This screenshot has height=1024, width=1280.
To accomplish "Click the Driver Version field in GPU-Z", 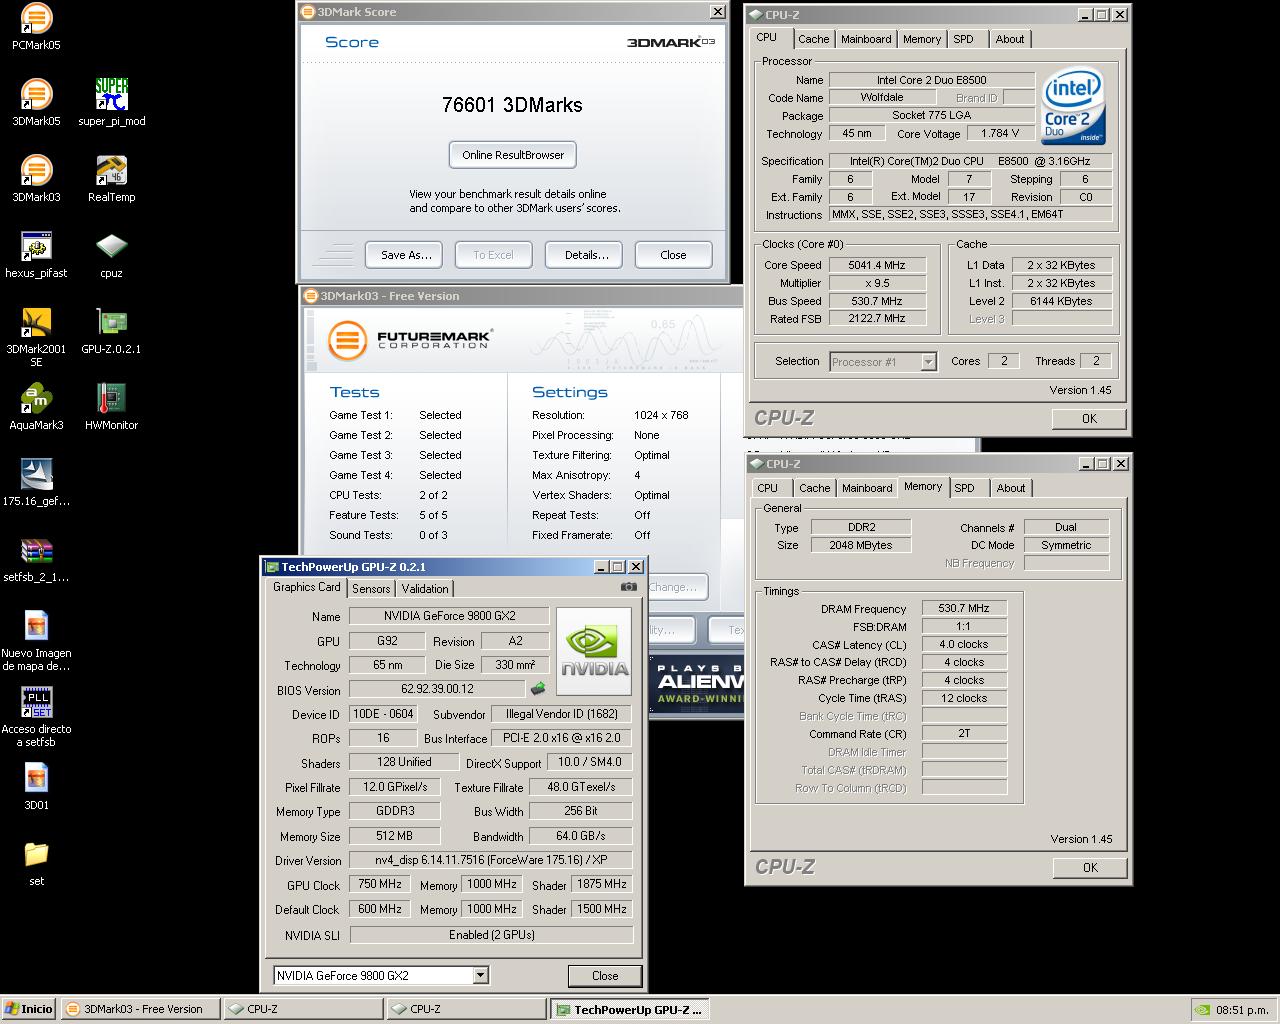I will click(x=491, y=860).
